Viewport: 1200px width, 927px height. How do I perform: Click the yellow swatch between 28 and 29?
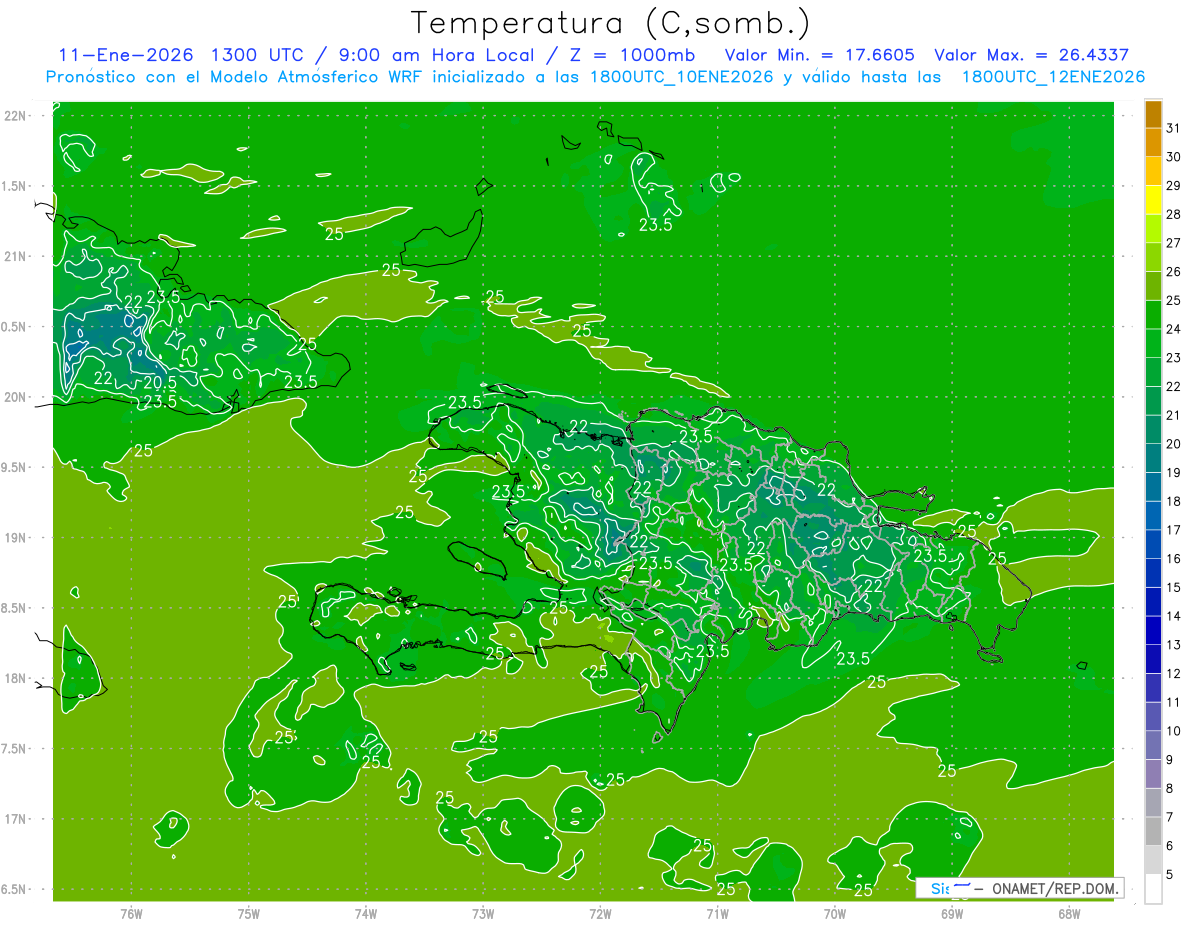tap(1153, 200)
